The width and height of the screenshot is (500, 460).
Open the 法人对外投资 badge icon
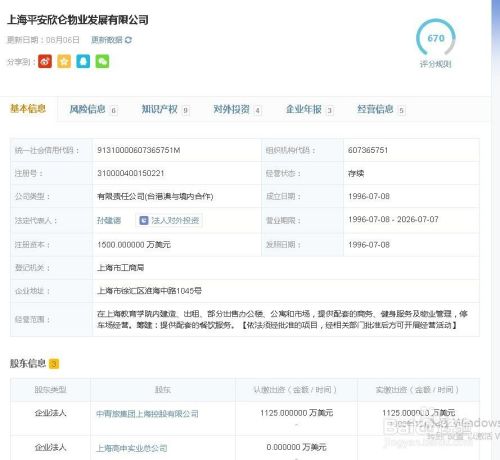[x=144, y=220]
